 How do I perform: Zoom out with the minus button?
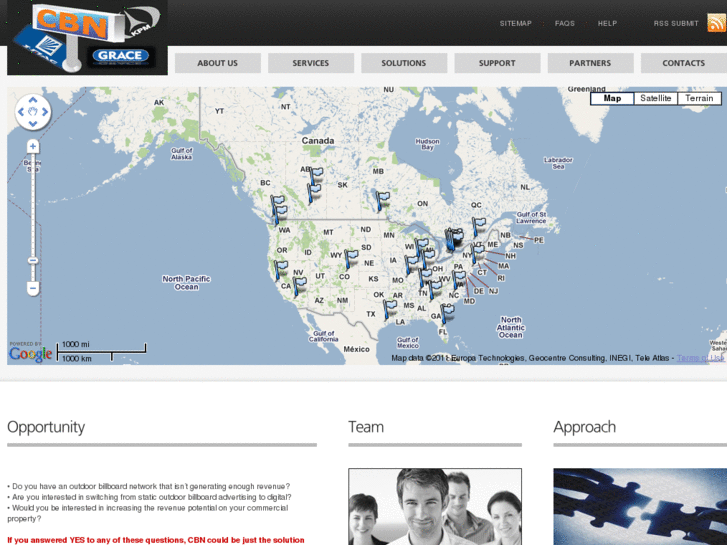(32, 288)
